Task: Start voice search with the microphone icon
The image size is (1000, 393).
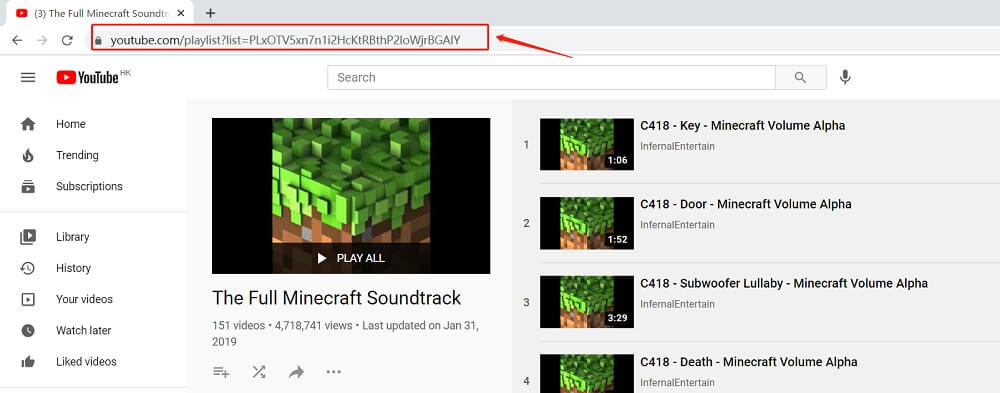Action: click(x=845, y=77)
